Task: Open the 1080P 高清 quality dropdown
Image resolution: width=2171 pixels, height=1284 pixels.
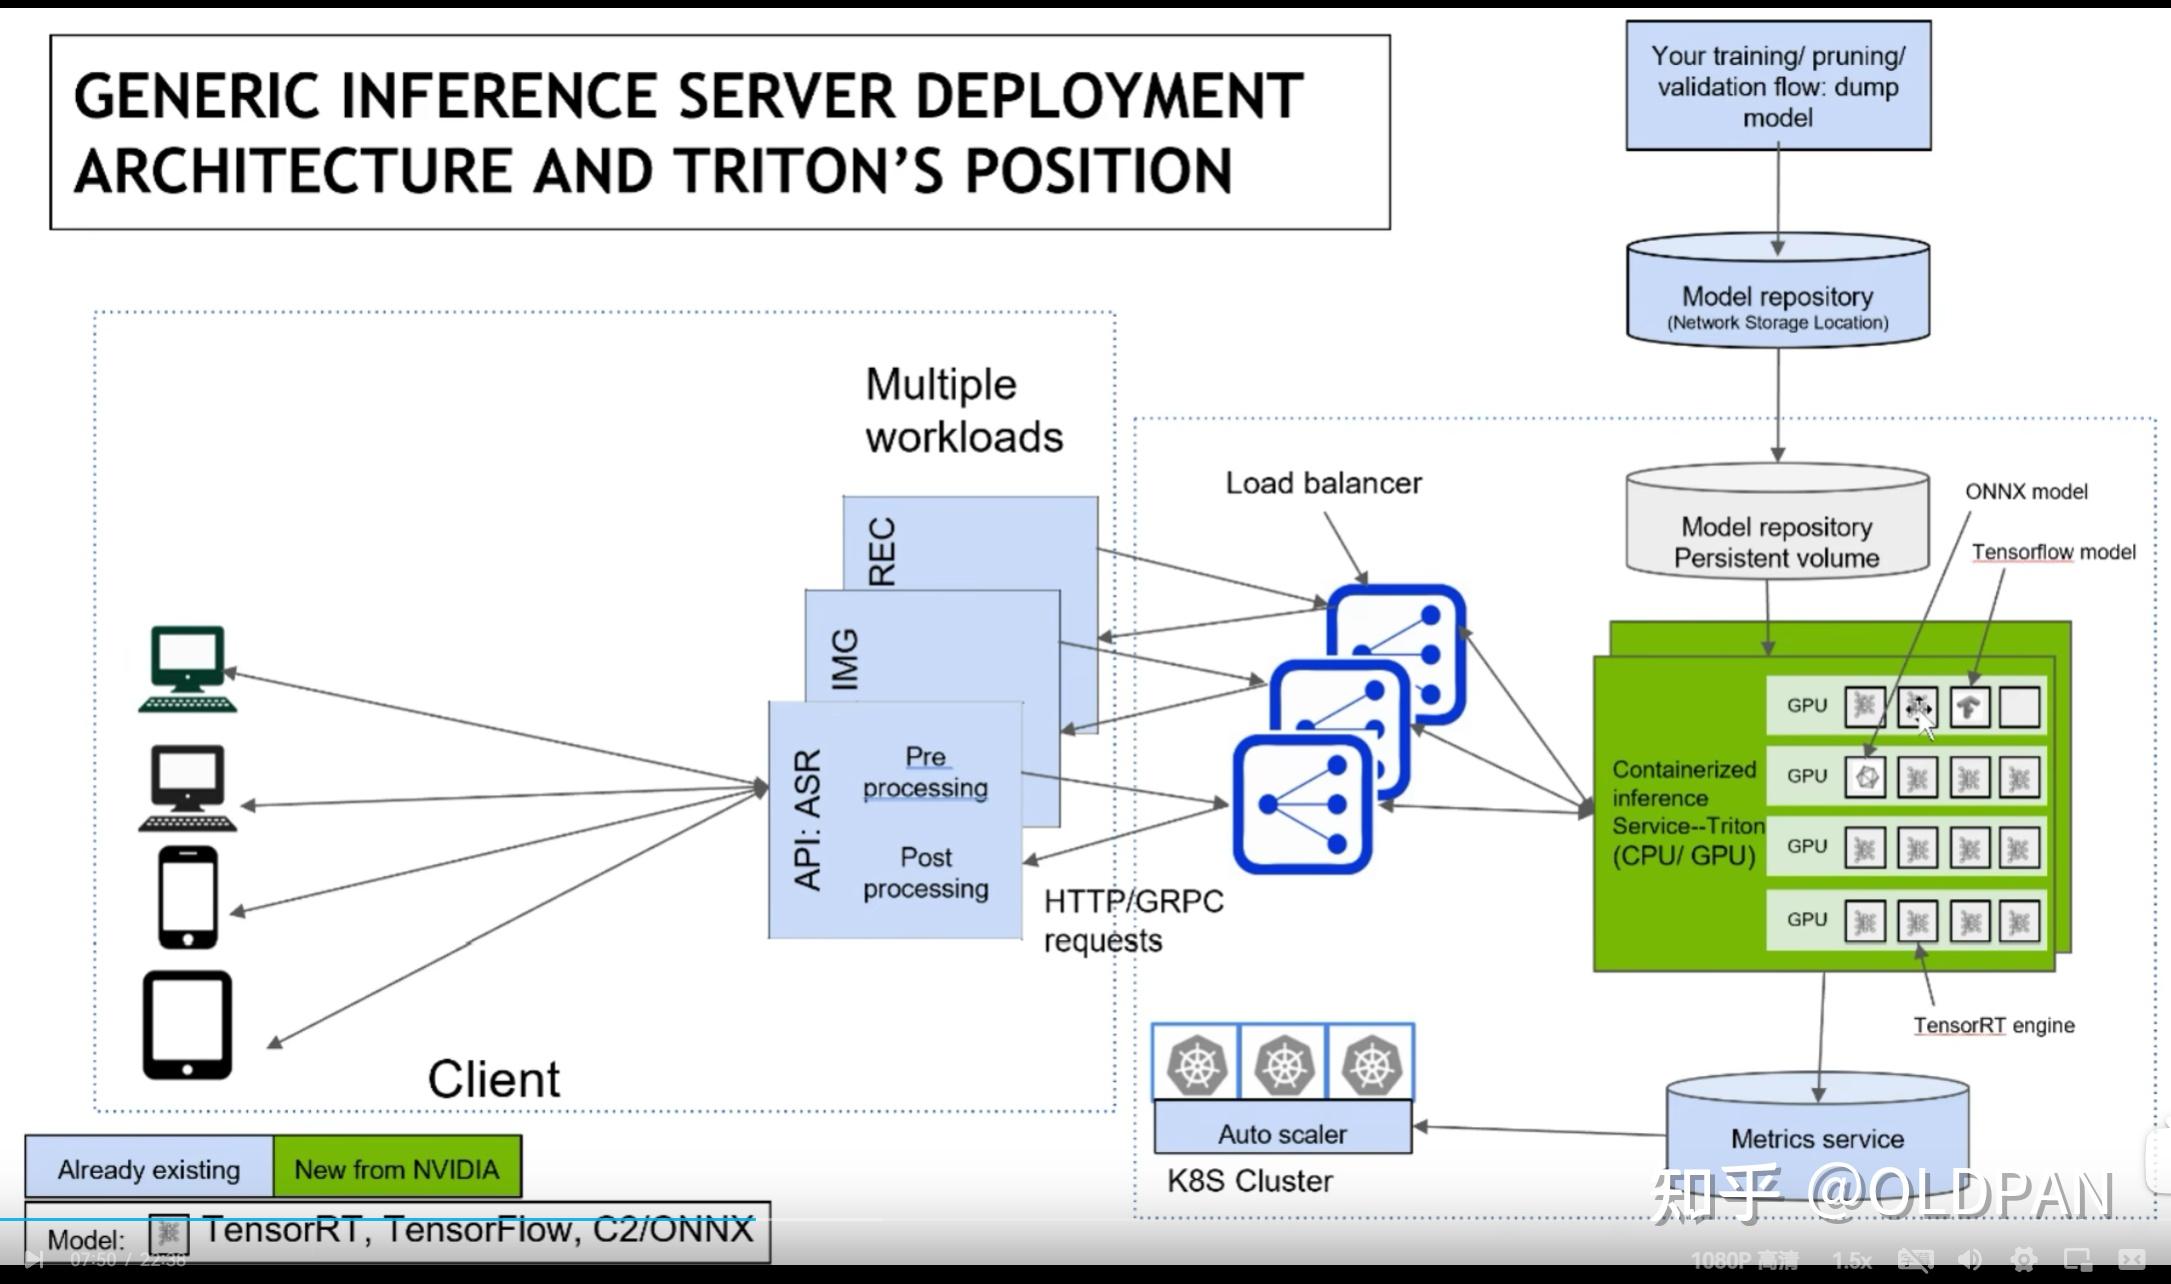Action: (x=1746, y=1258)
